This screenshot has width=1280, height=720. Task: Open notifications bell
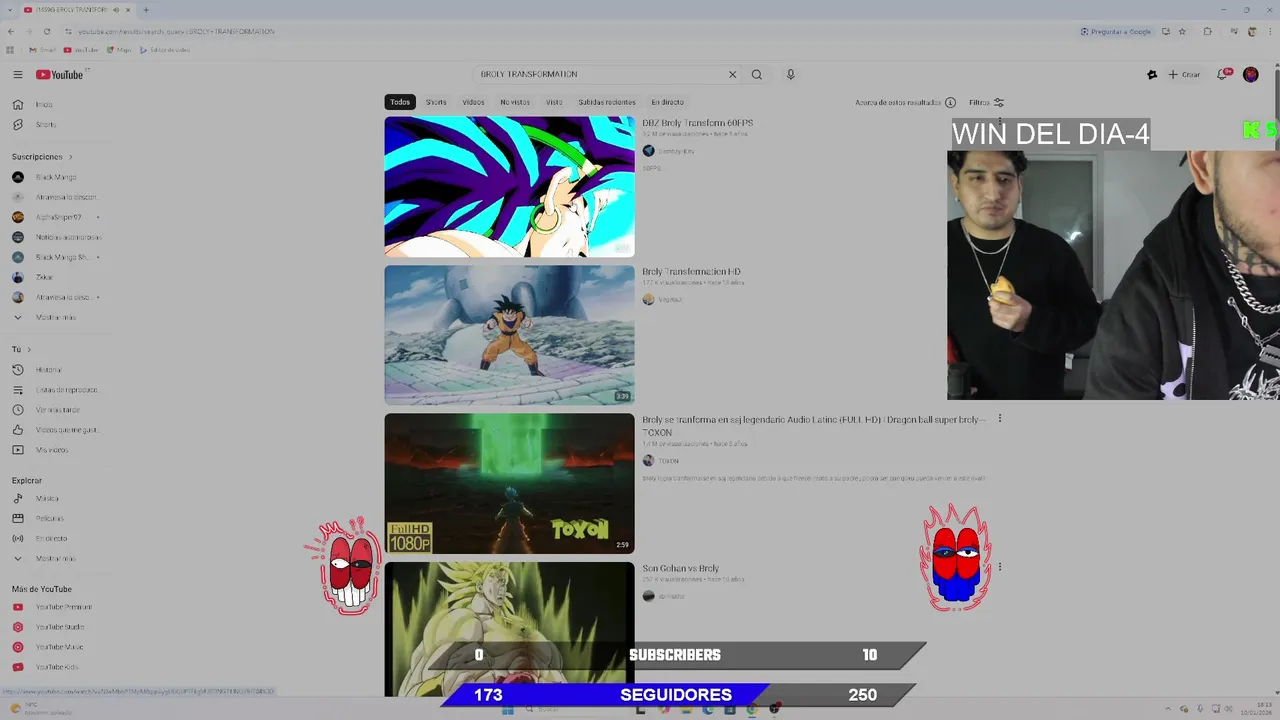(x=1222, y=74)
